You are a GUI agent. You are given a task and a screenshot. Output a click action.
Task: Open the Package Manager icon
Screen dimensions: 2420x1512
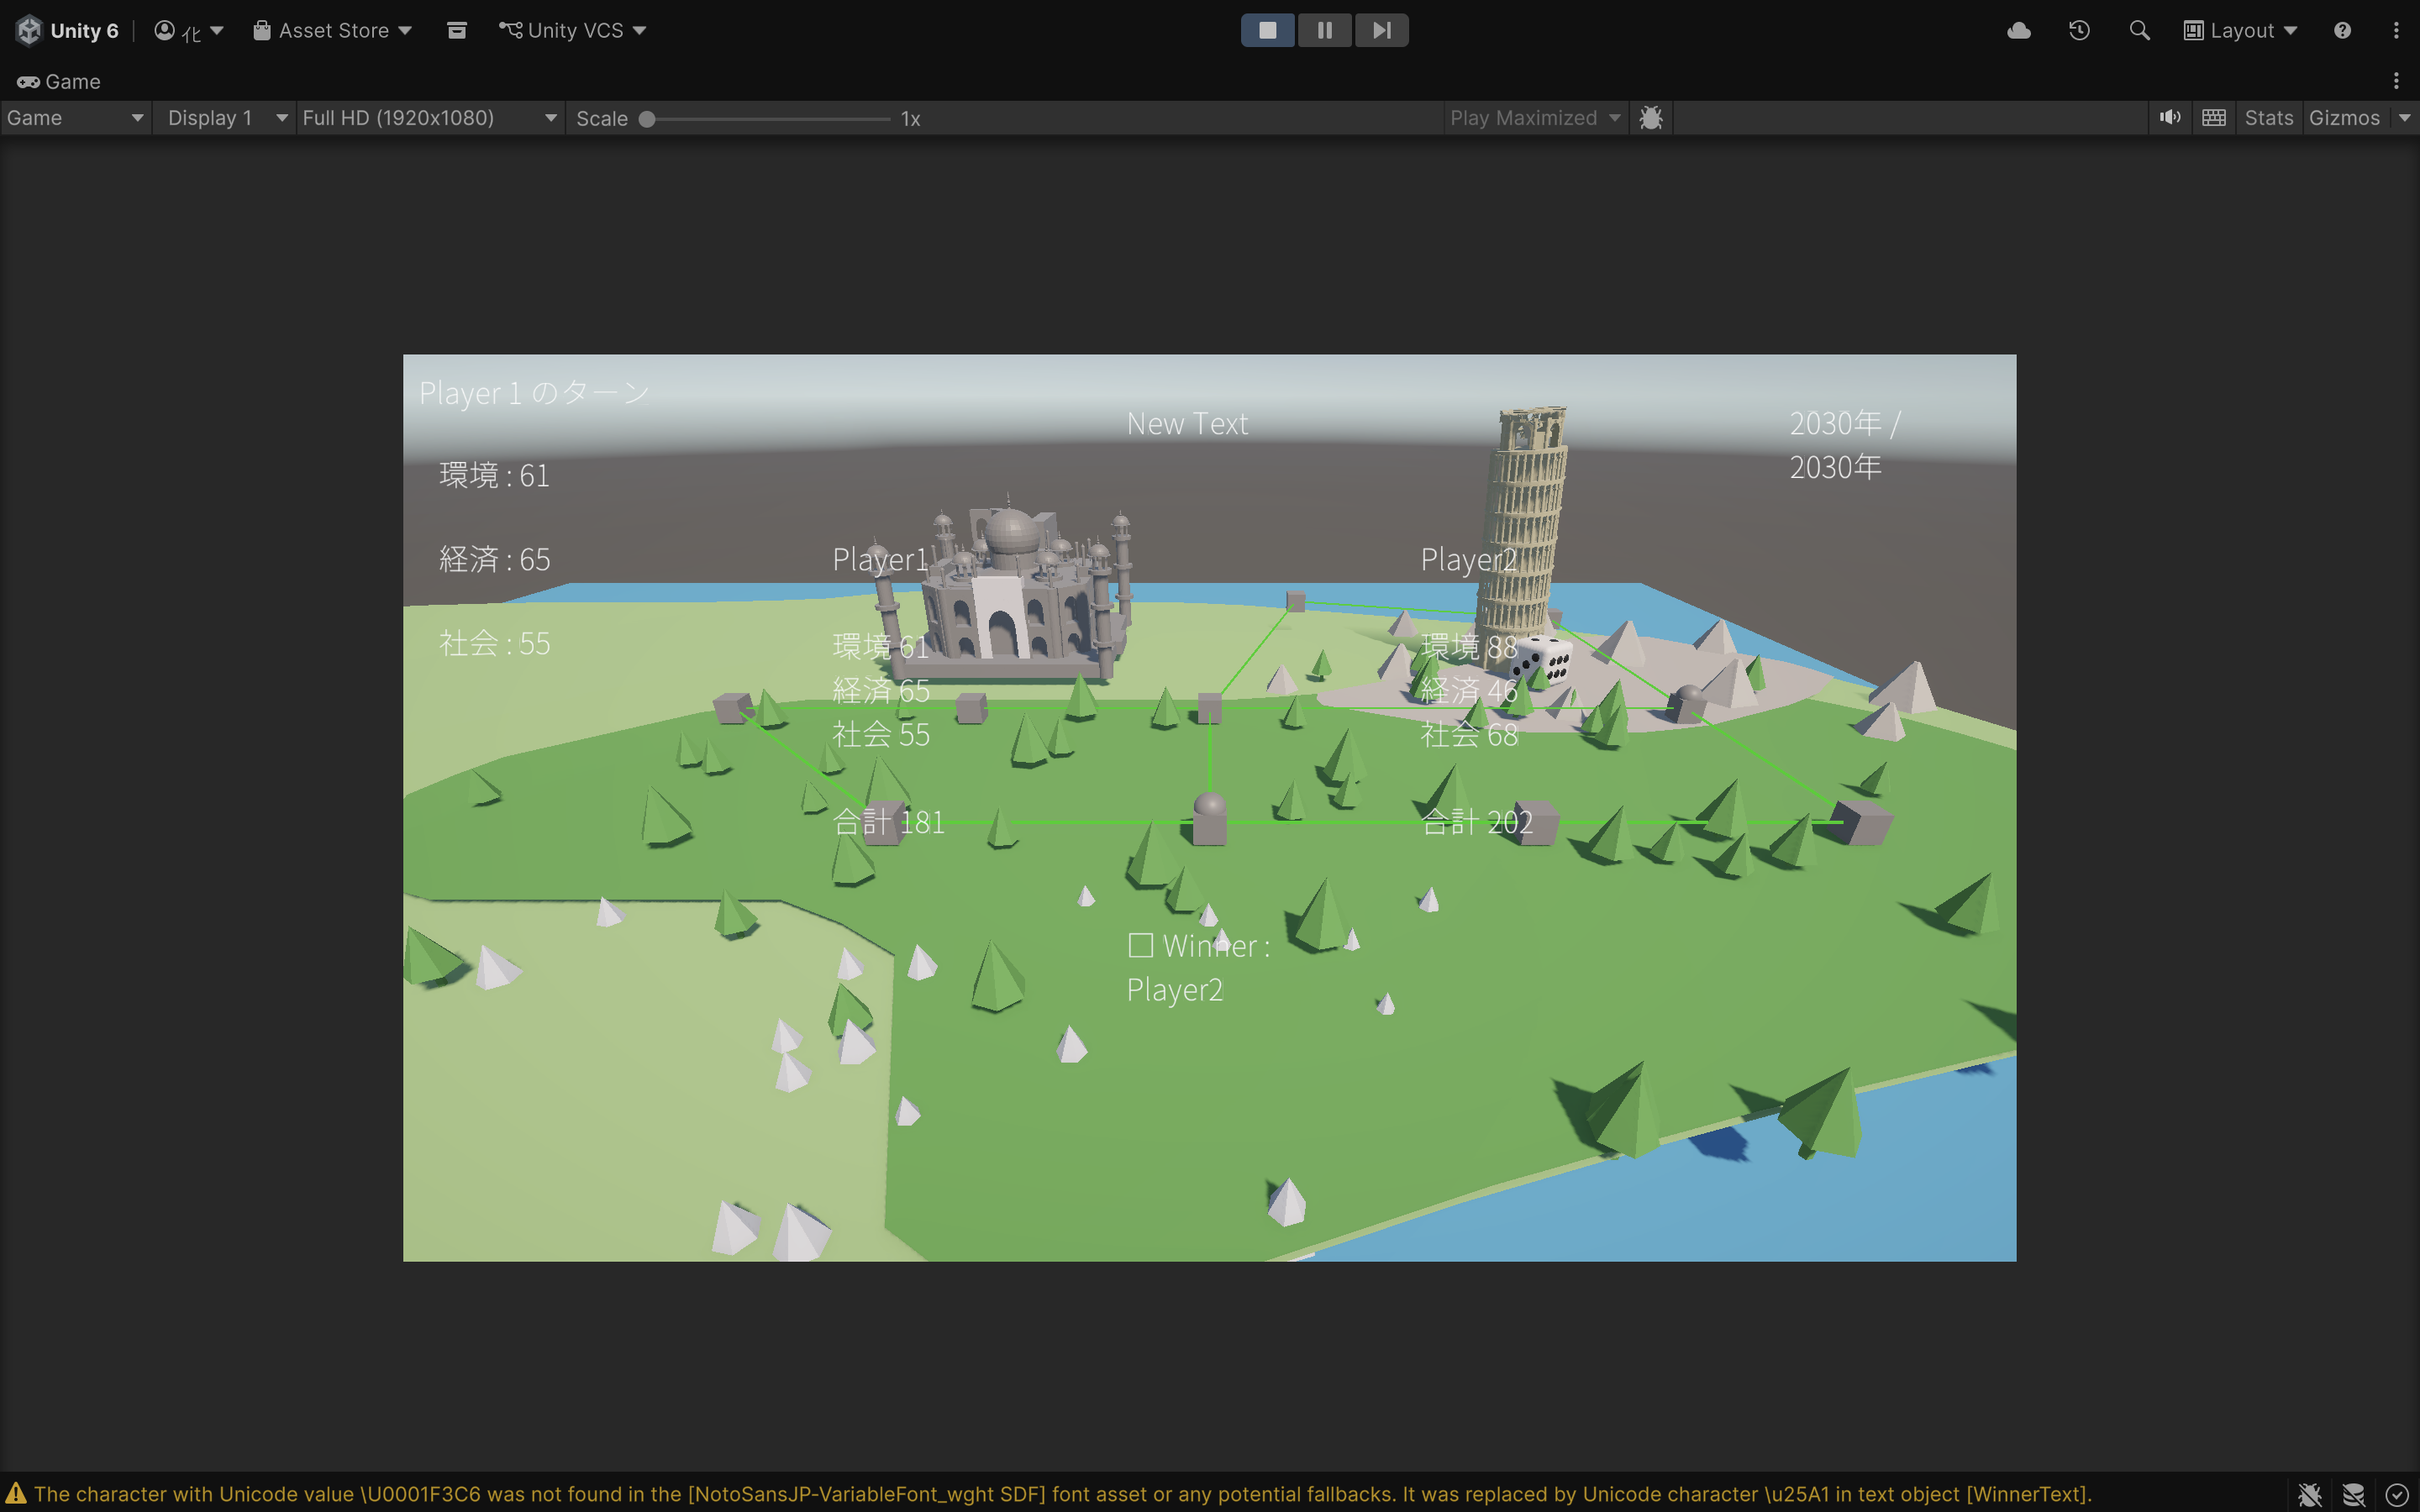[x=457, y=30]
